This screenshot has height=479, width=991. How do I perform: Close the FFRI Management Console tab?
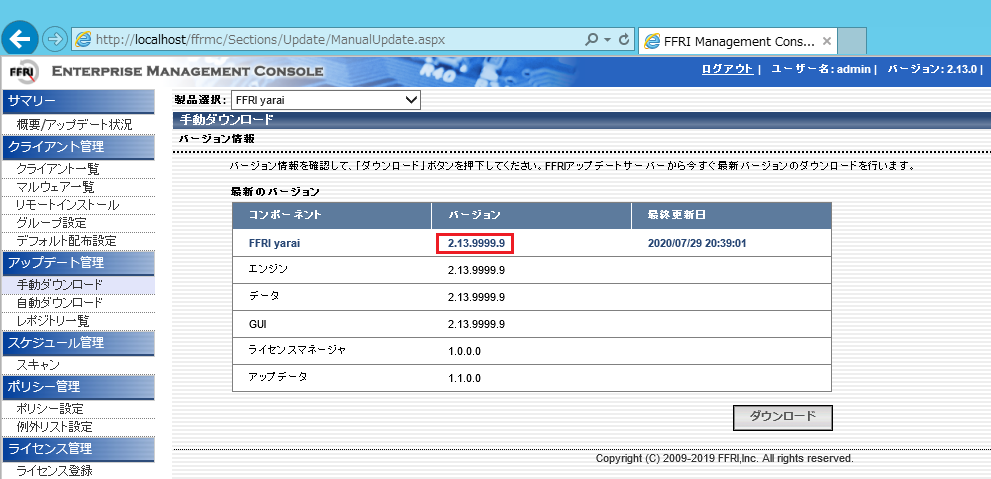(826, 41)
